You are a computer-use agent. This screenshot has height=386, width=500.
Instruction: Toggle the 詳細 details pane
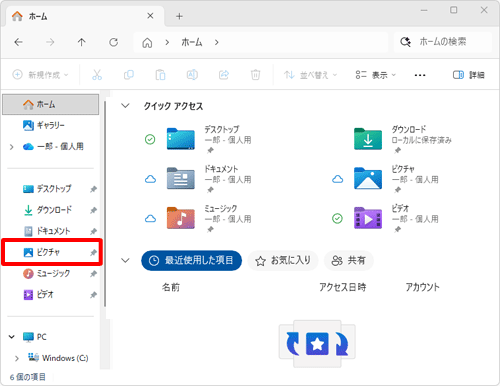click(x=469, y=75)
